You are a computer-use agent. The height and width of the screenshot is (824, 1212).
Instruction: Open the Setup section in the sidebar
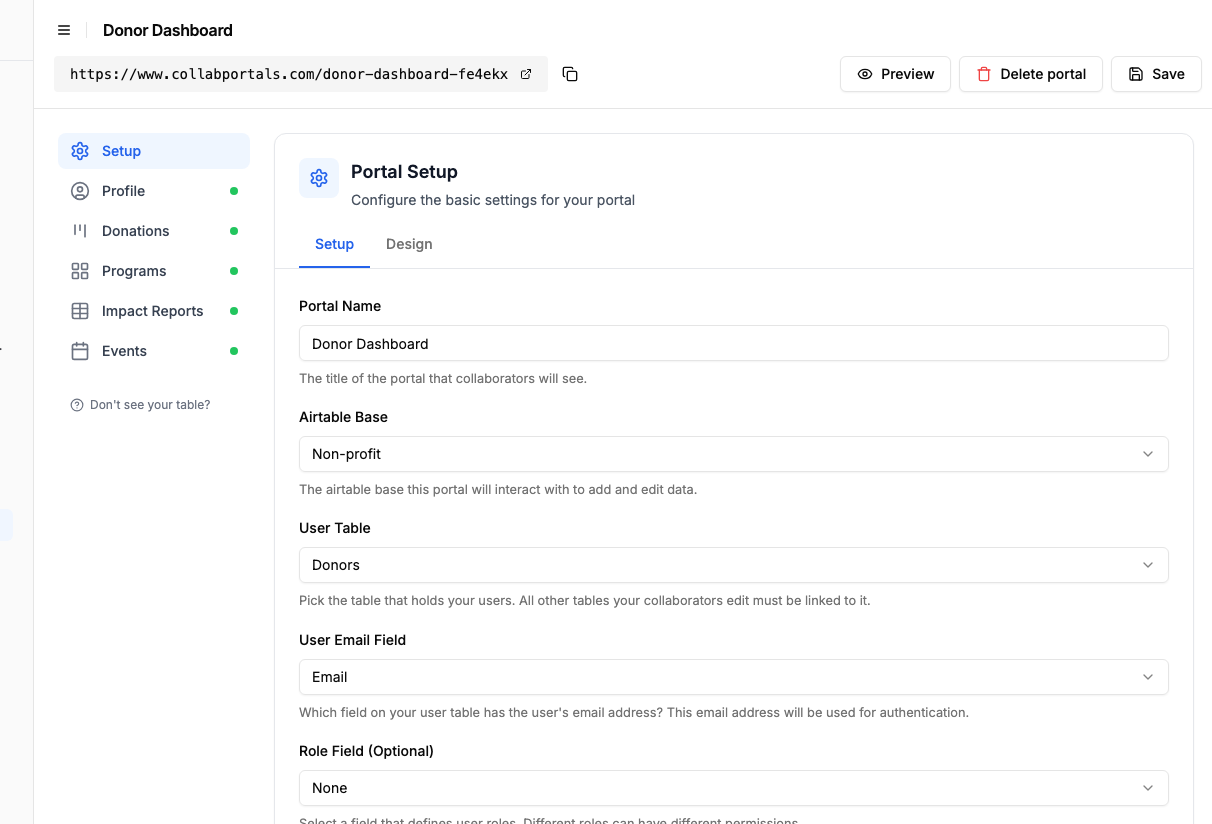pos(154,151)
